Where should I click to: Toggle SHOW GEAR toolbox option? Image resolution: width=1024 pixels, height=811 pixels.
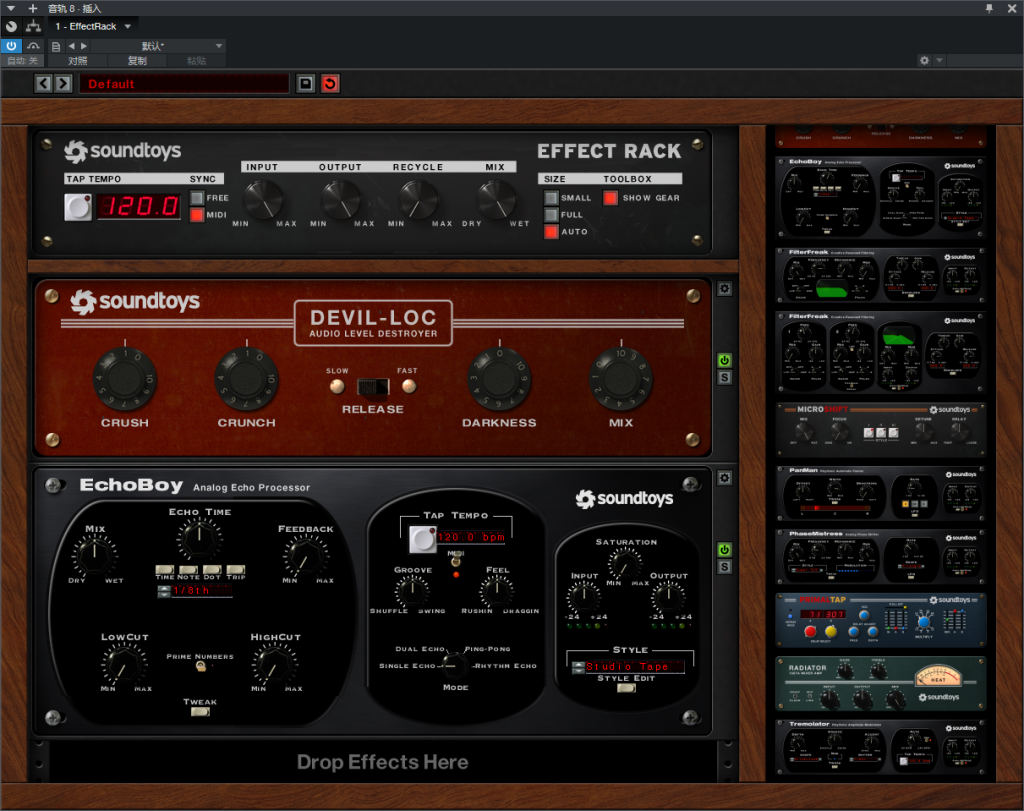tap(610, 198)
